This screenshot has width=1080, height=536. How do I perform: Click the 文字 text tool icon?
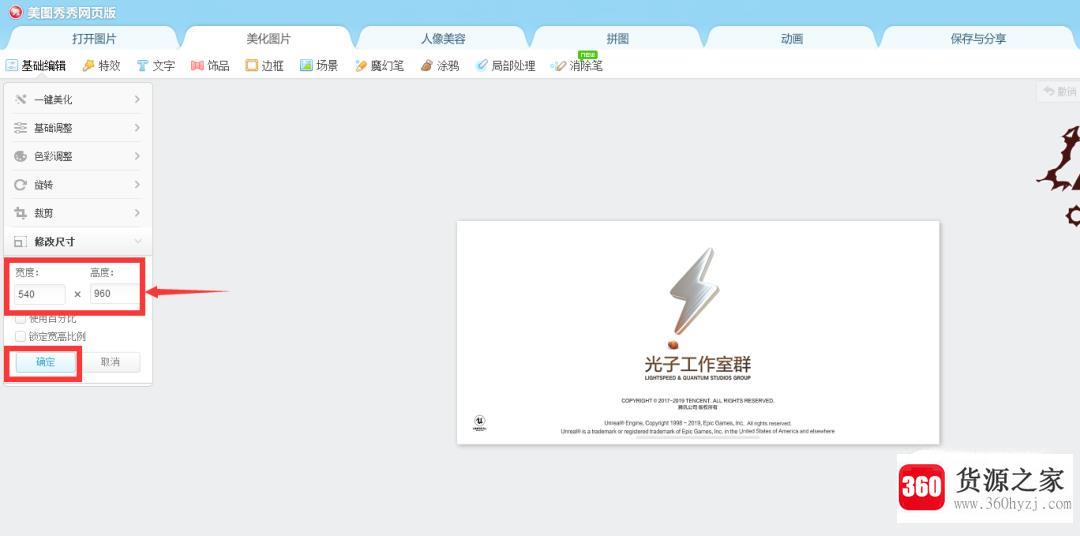[x=143, y=66]
